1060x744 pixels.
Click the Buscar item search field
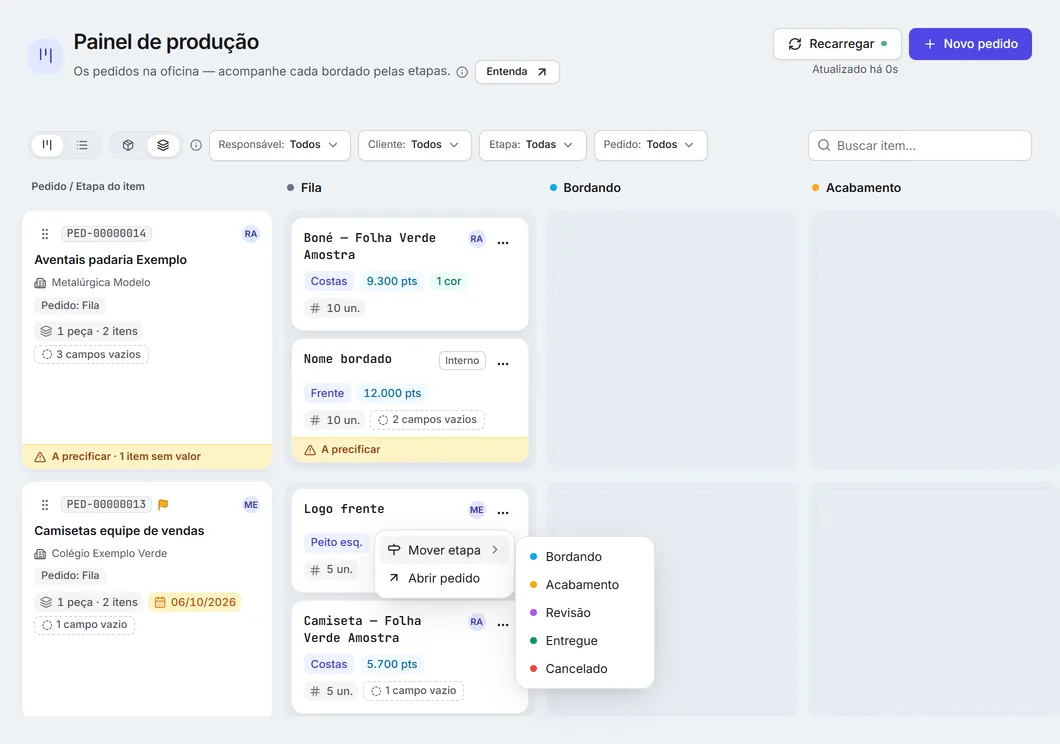point(919,145)
